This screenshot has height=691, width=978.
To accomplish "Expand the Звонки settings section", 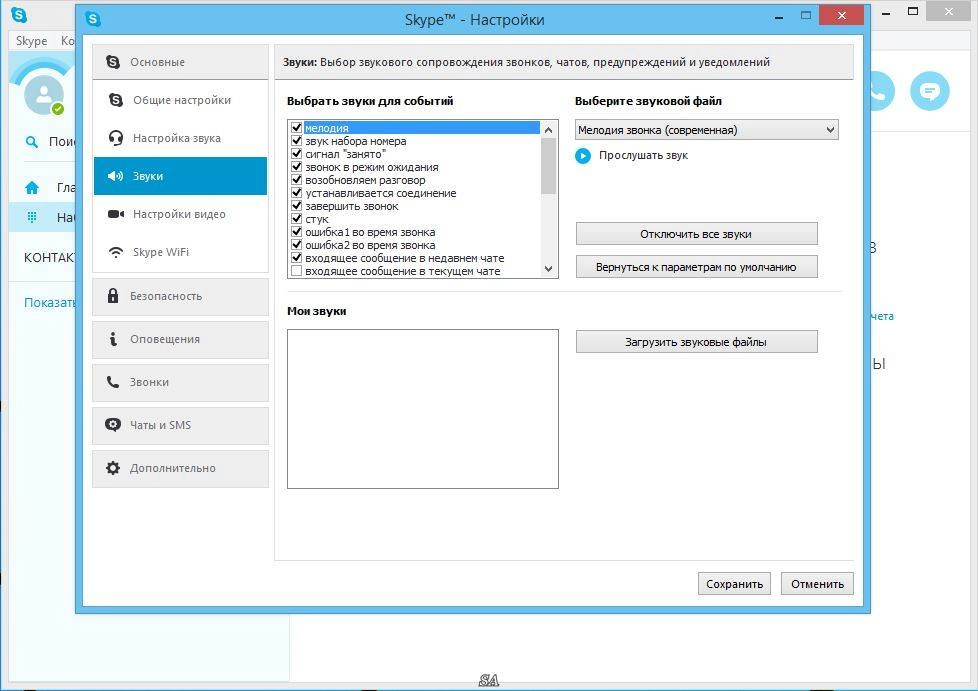I will pyautogui.click(x=180, y=382).
